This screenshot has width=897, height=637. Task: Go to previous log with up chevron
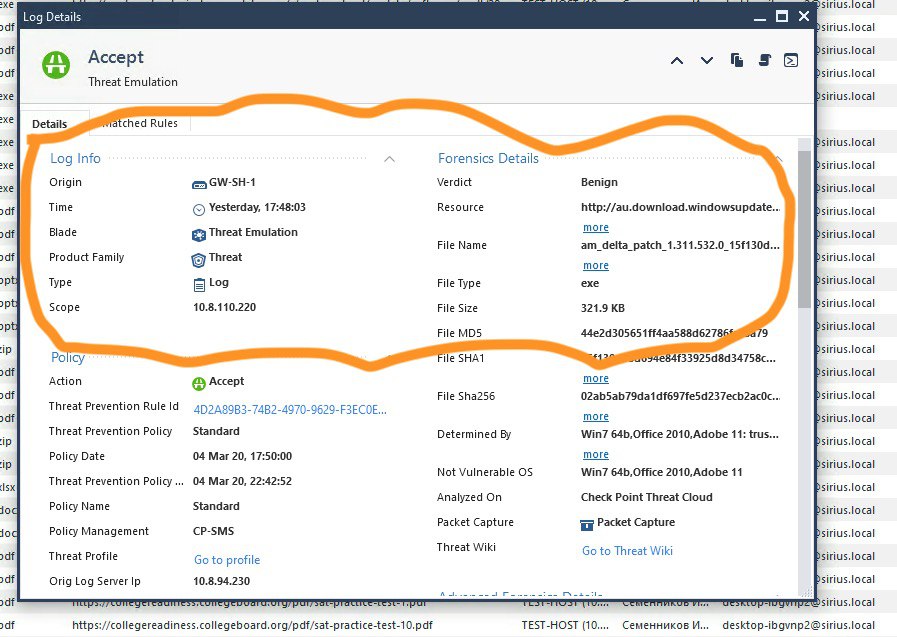(677, 61)
